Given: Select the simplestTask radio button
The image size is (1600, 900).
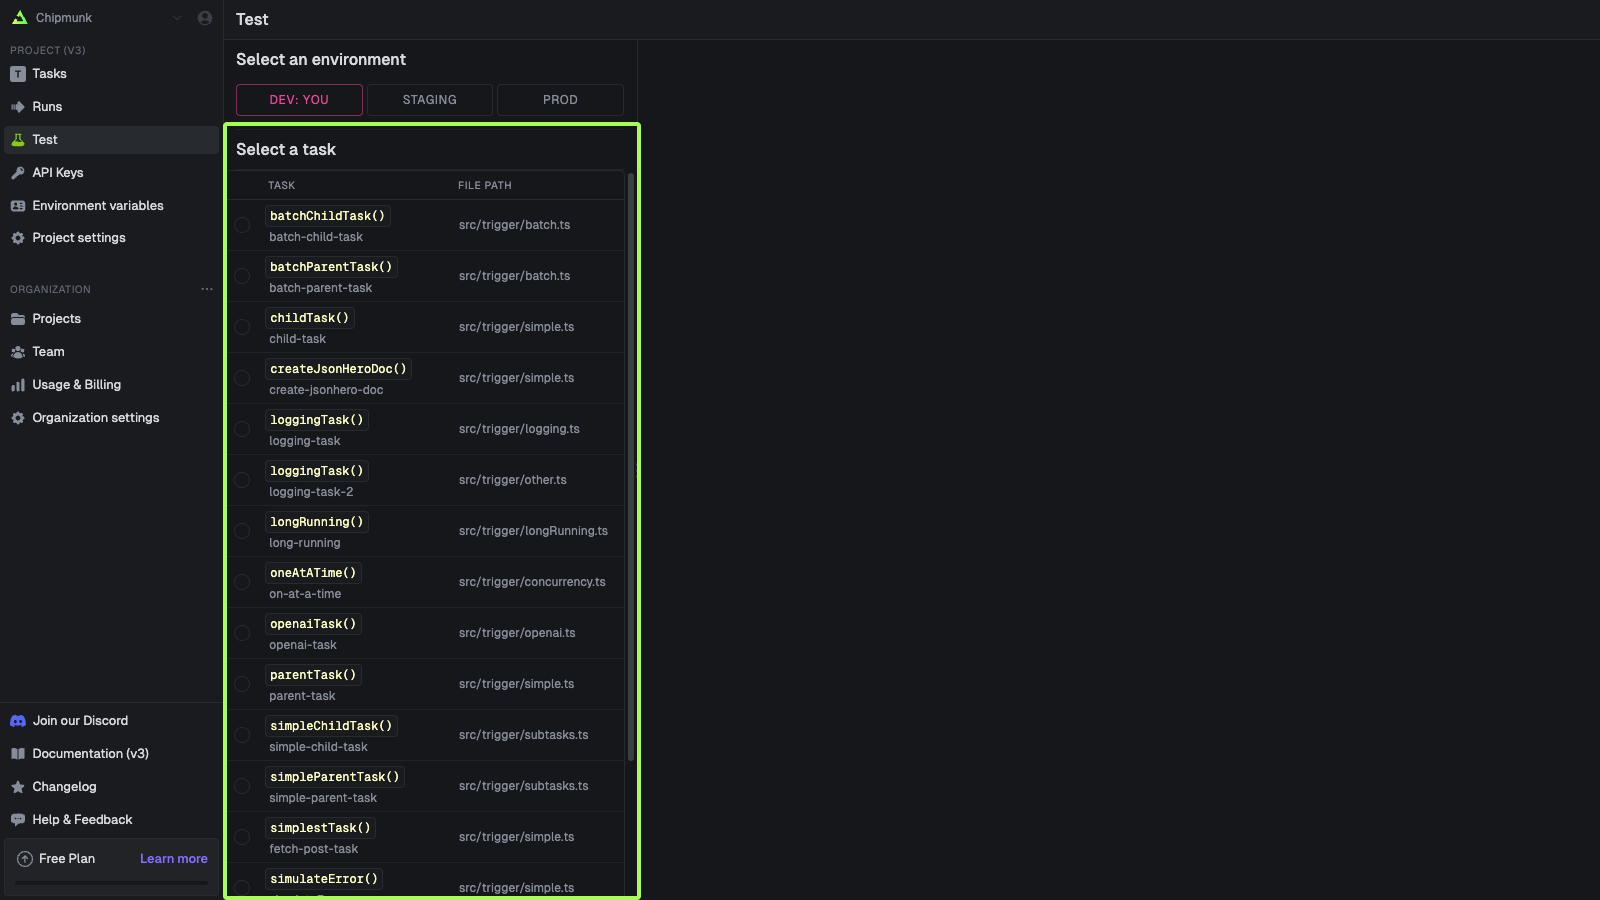Looking at the screenshot, I should click(x=242, y=837).
